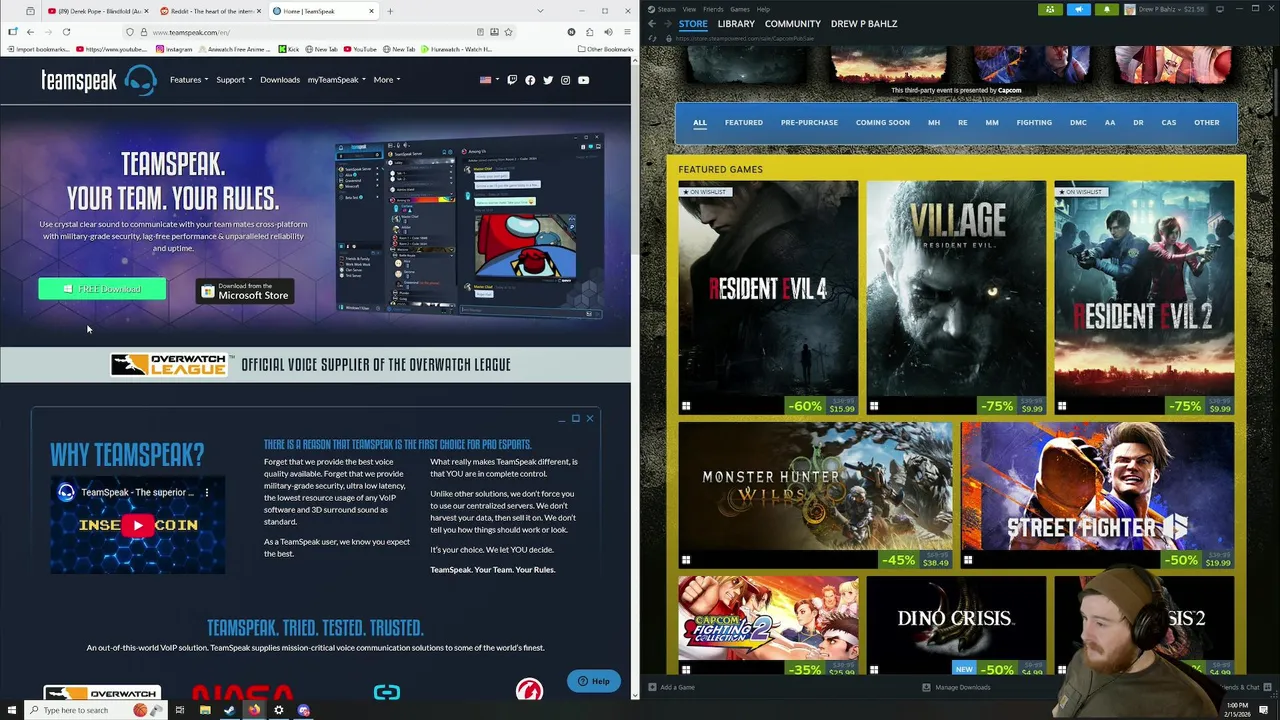This screenshot has height=720, width=1280.
Task: Go back in Steam client
Action: coord(652,23)
